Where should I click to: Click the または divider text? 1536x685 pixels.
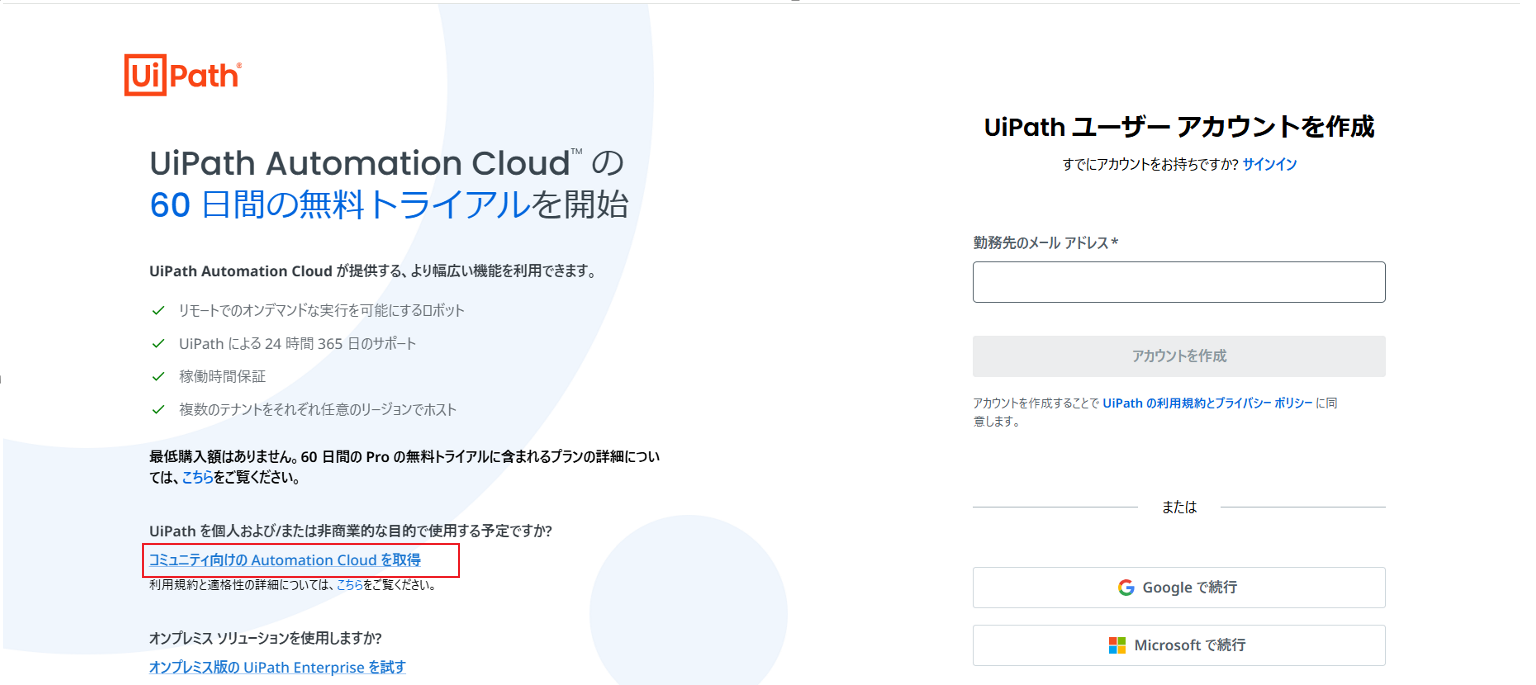[x=1178, y=507]
